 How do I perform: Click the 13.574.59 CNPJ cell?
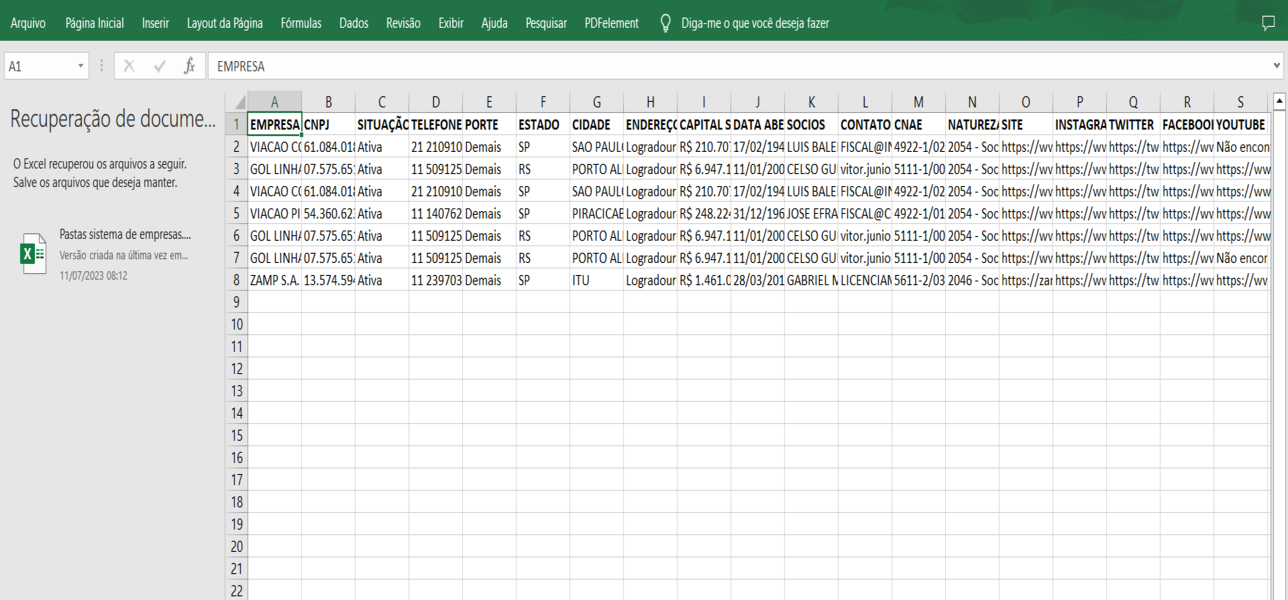point(328,280)
